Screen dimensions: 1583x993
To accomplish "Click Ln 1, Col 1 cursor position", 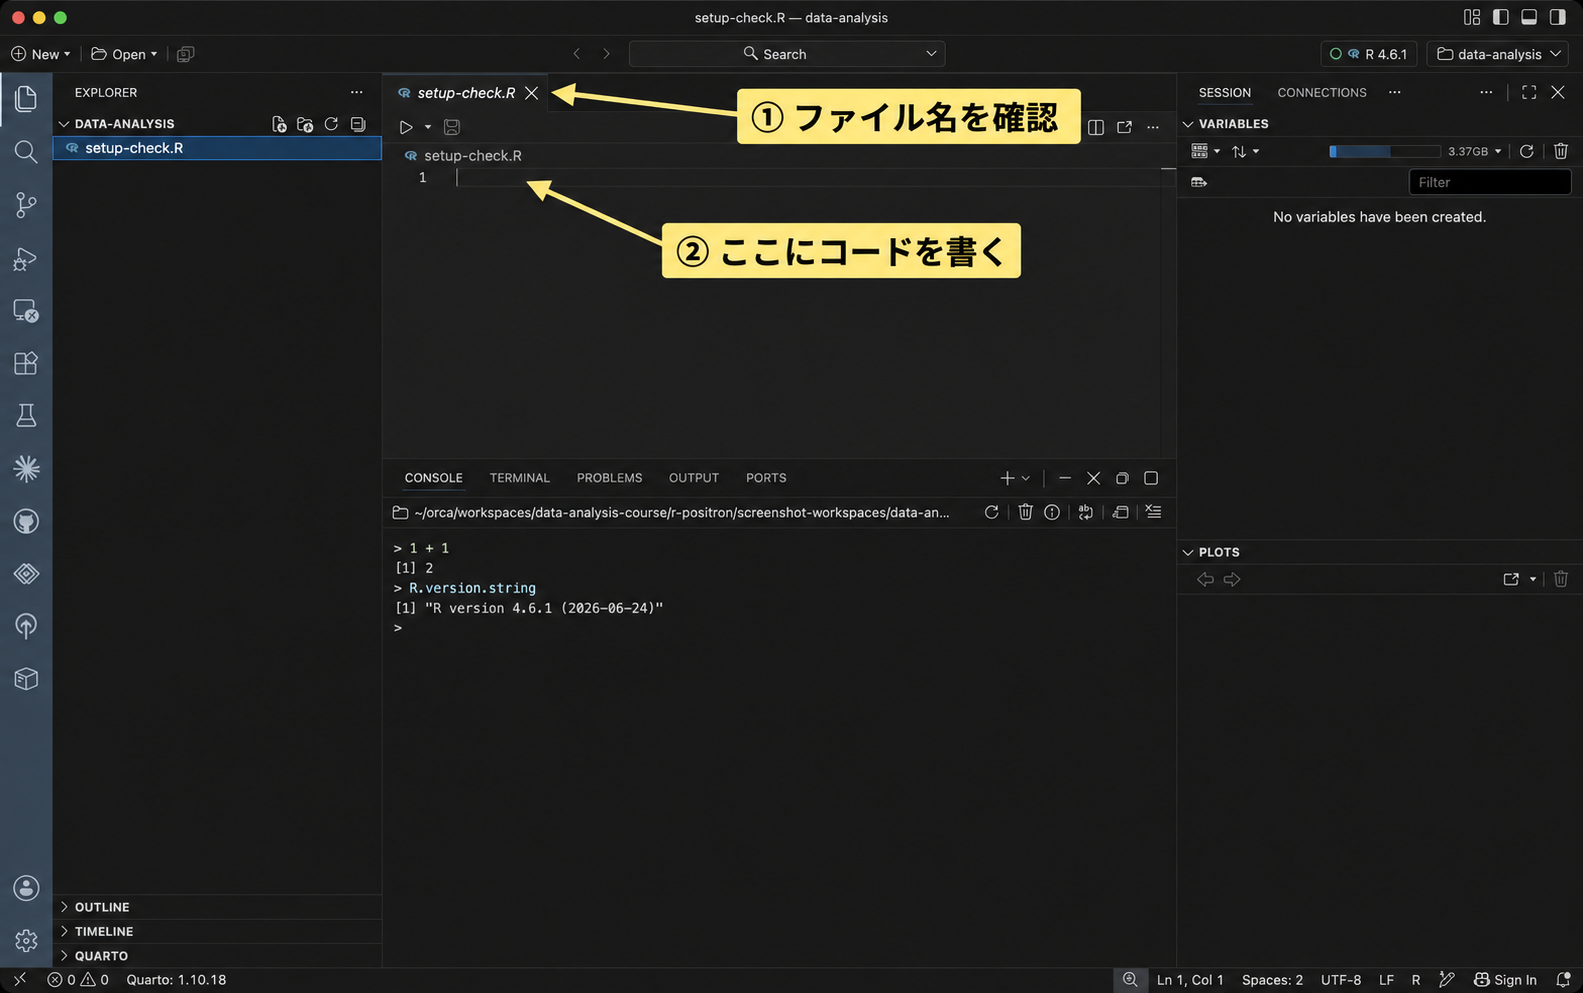I will (1190, 980).
